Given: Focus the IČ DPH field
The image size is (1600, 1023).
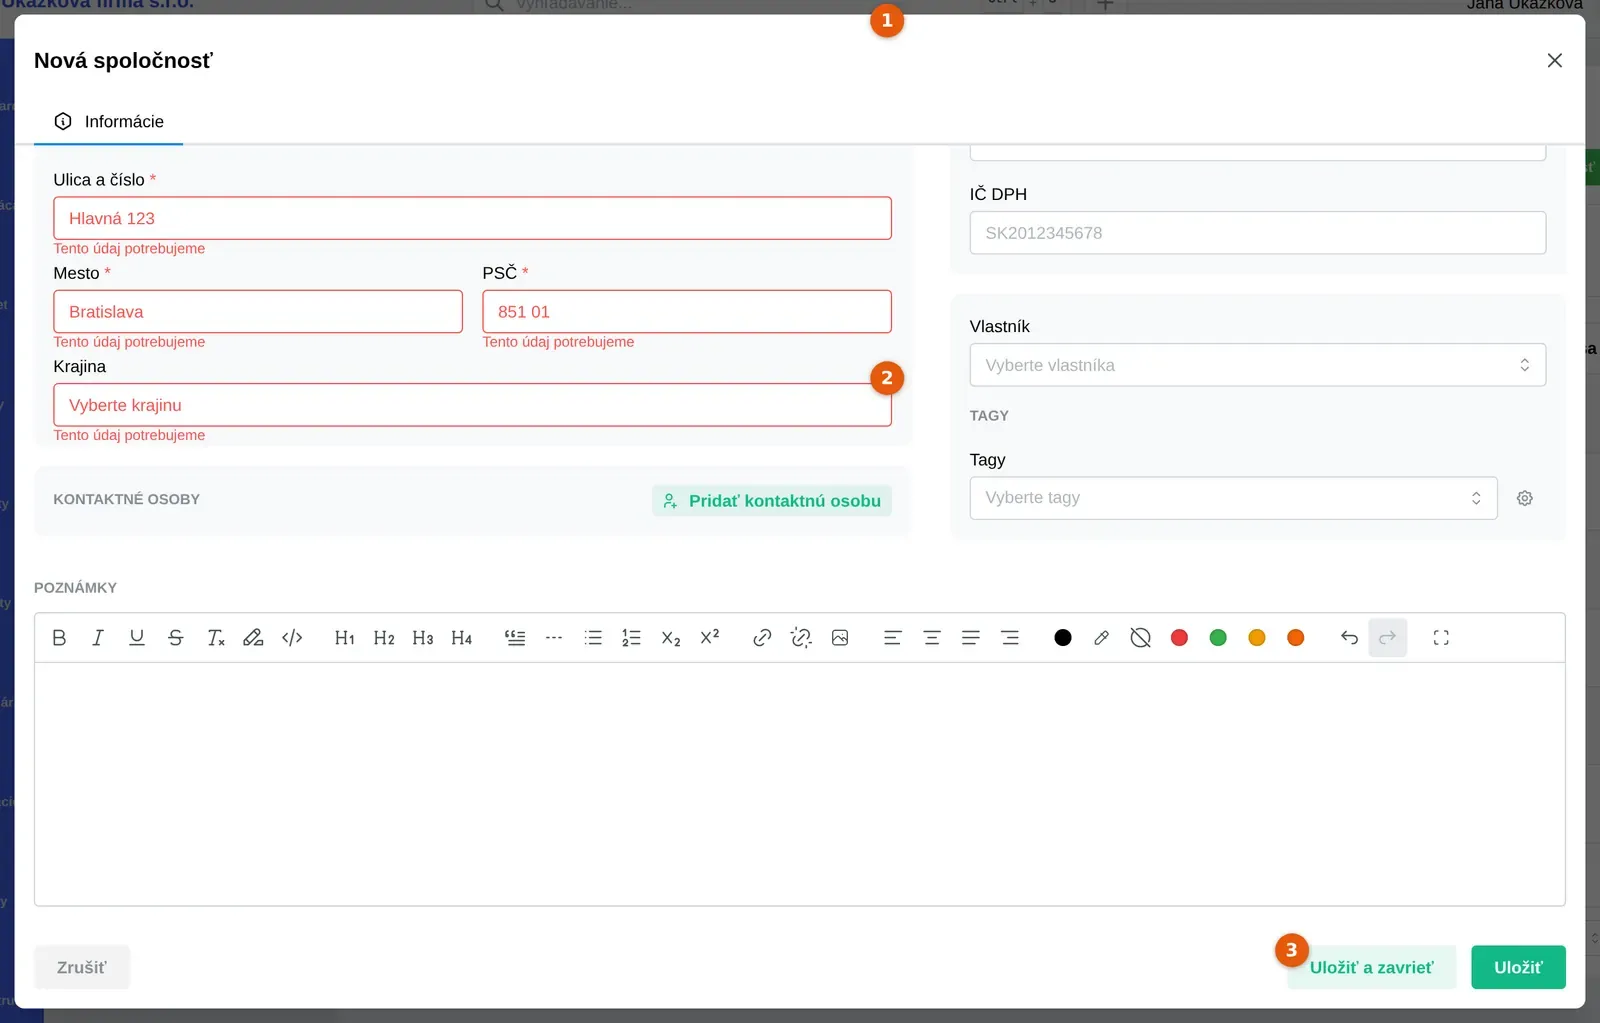Looking at the screenshot, I should (1258, 233).
